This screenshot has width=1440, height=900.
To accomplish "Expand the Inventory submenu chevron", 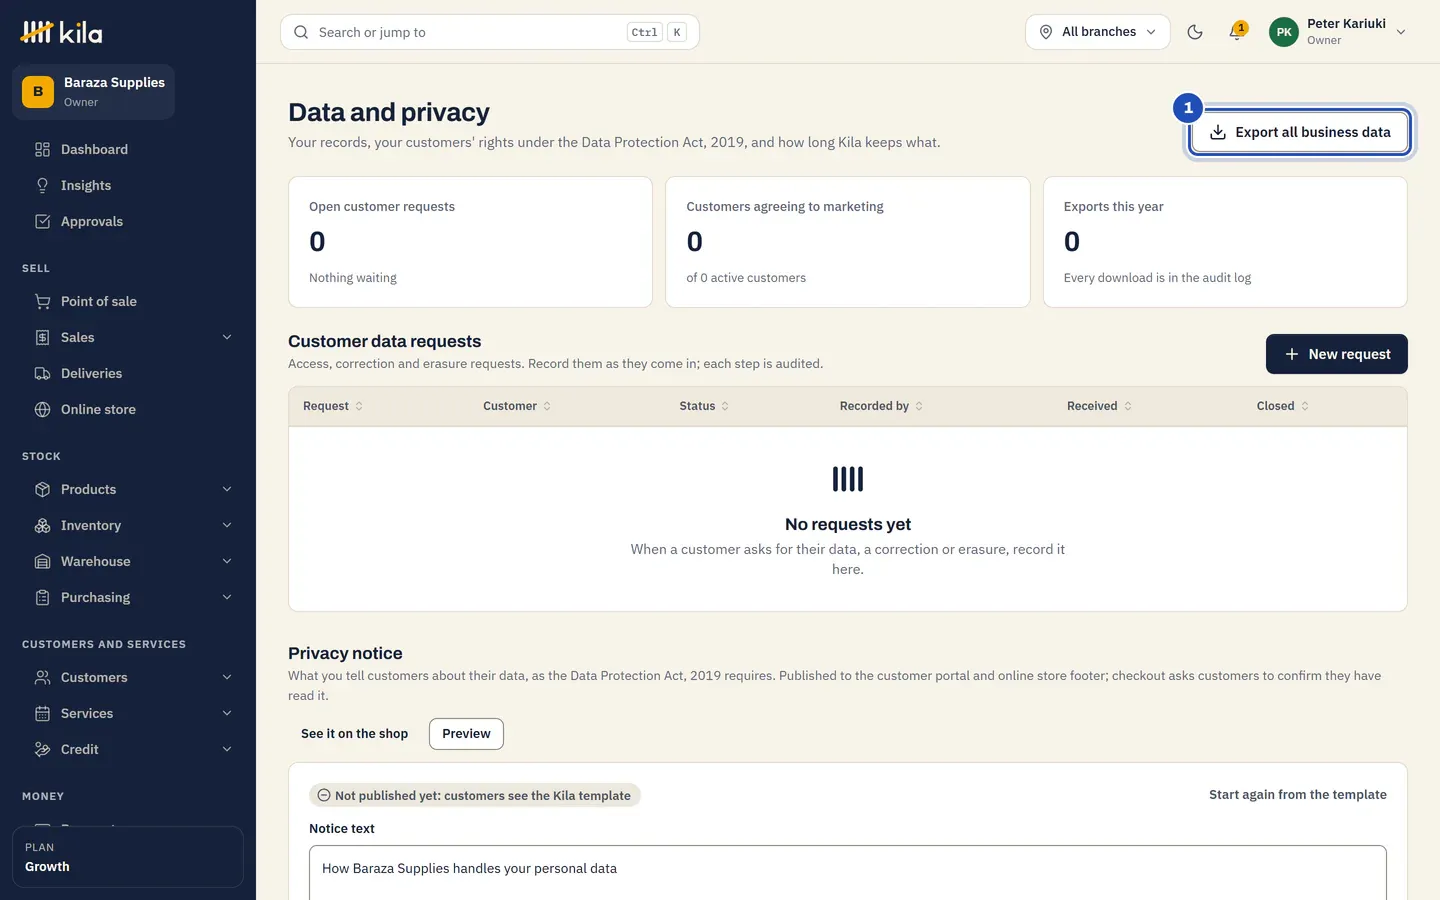I will tap(227, 525).
